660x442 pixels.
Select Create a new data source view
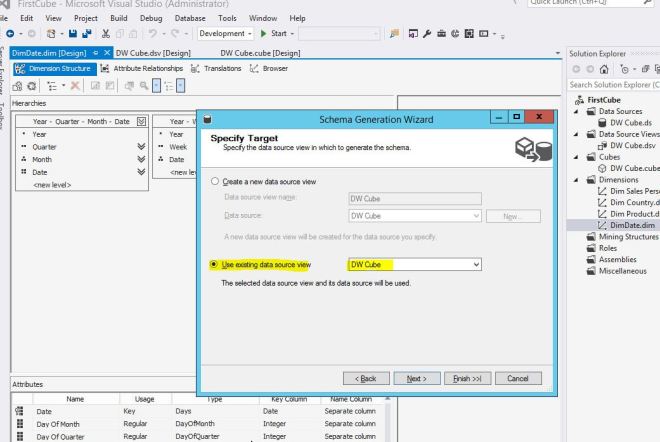tap(215, 181)
